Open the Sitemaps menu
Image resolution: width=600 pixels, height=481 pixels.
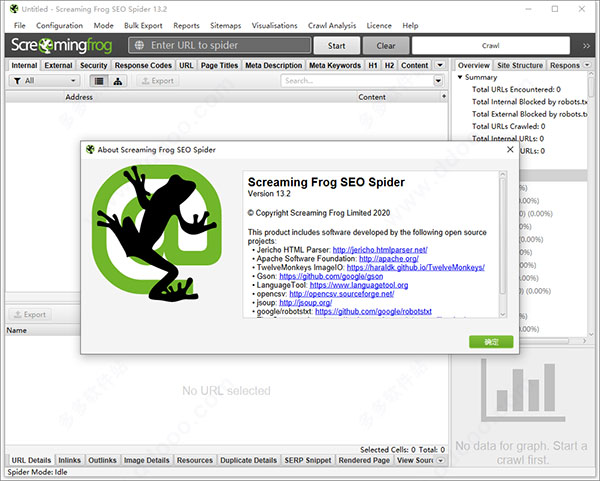225,26
